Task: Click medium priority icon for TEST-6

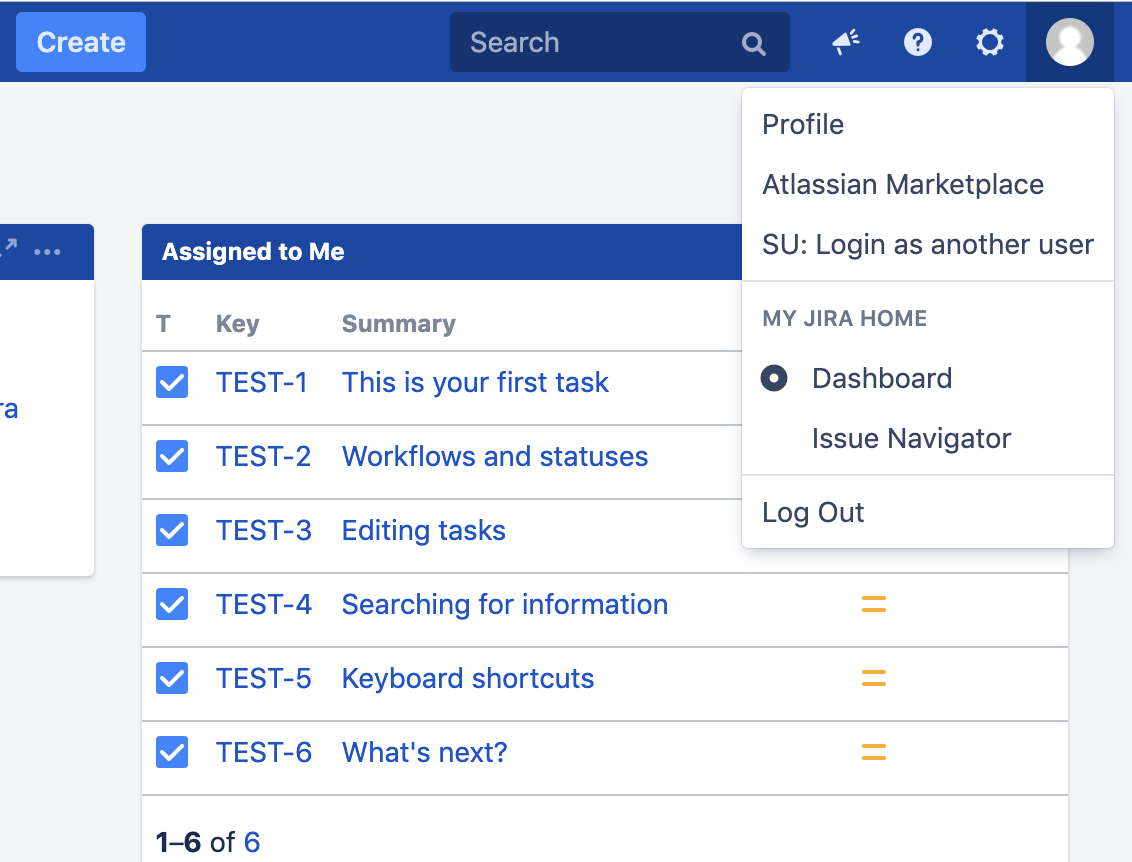Action: coord(874,752)
